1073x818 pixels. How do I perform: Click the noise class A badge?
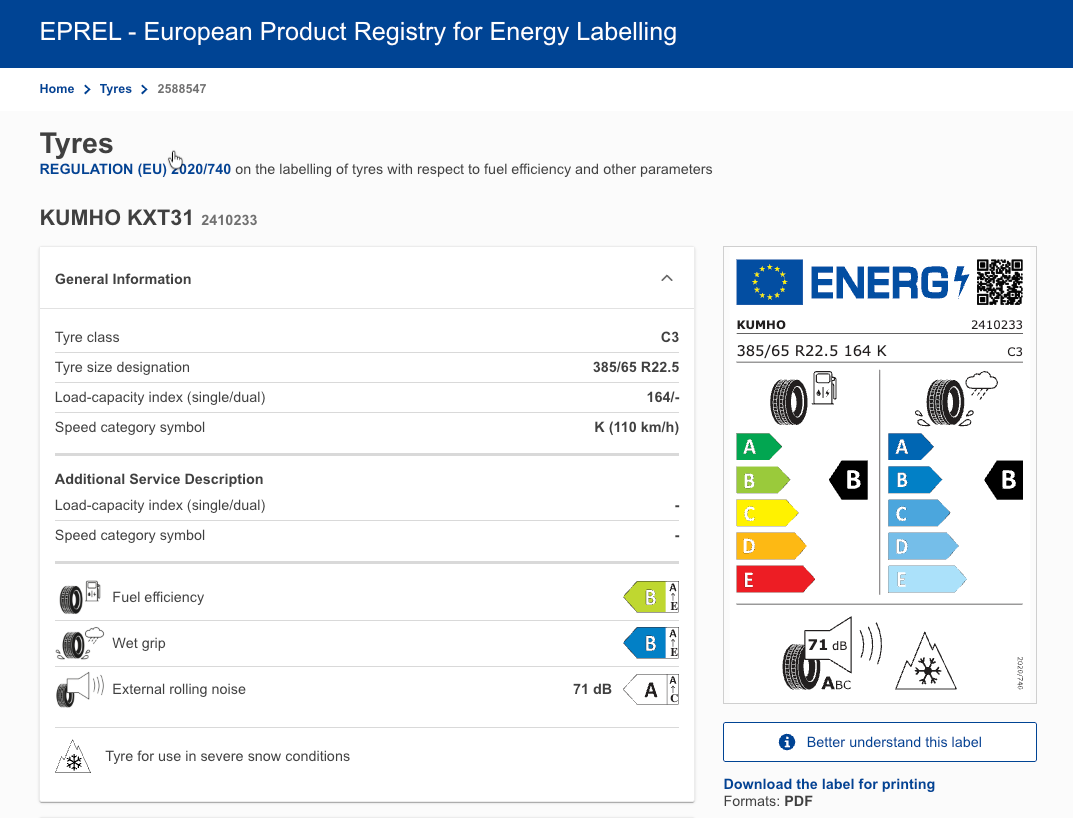(x=651, y=689)
